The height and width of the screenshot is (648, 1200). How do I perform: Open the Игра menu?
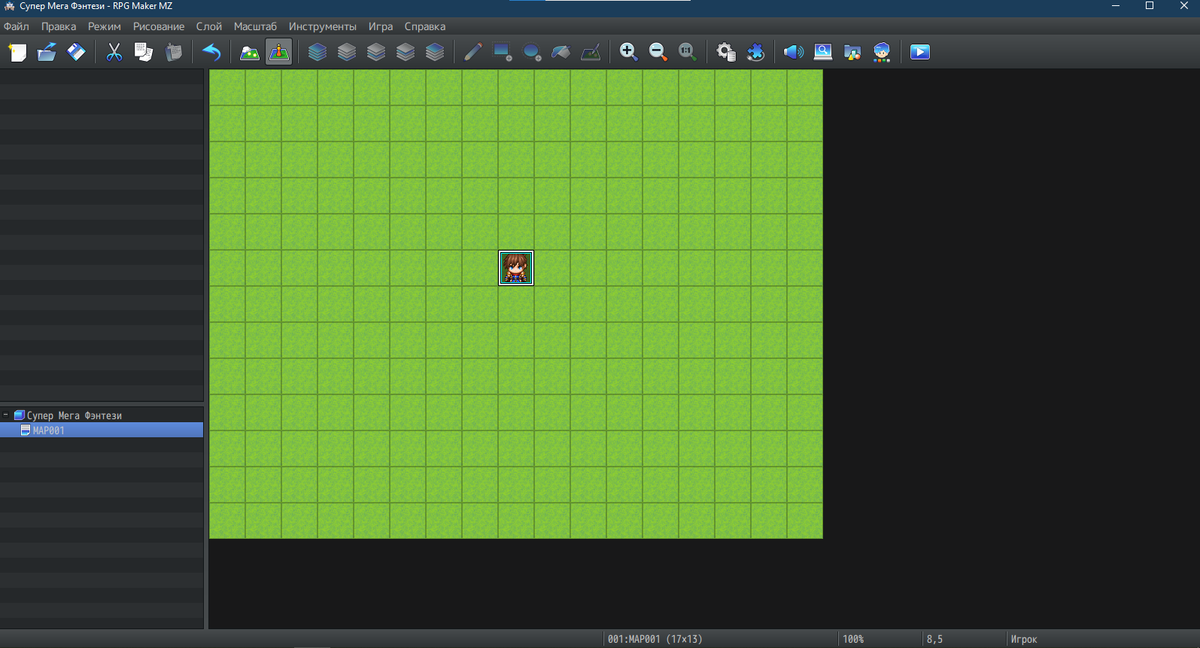point(381,26)
